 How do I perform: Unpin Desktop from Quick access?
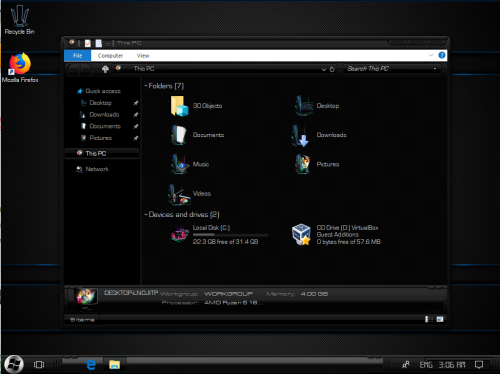tap(136, 103)
